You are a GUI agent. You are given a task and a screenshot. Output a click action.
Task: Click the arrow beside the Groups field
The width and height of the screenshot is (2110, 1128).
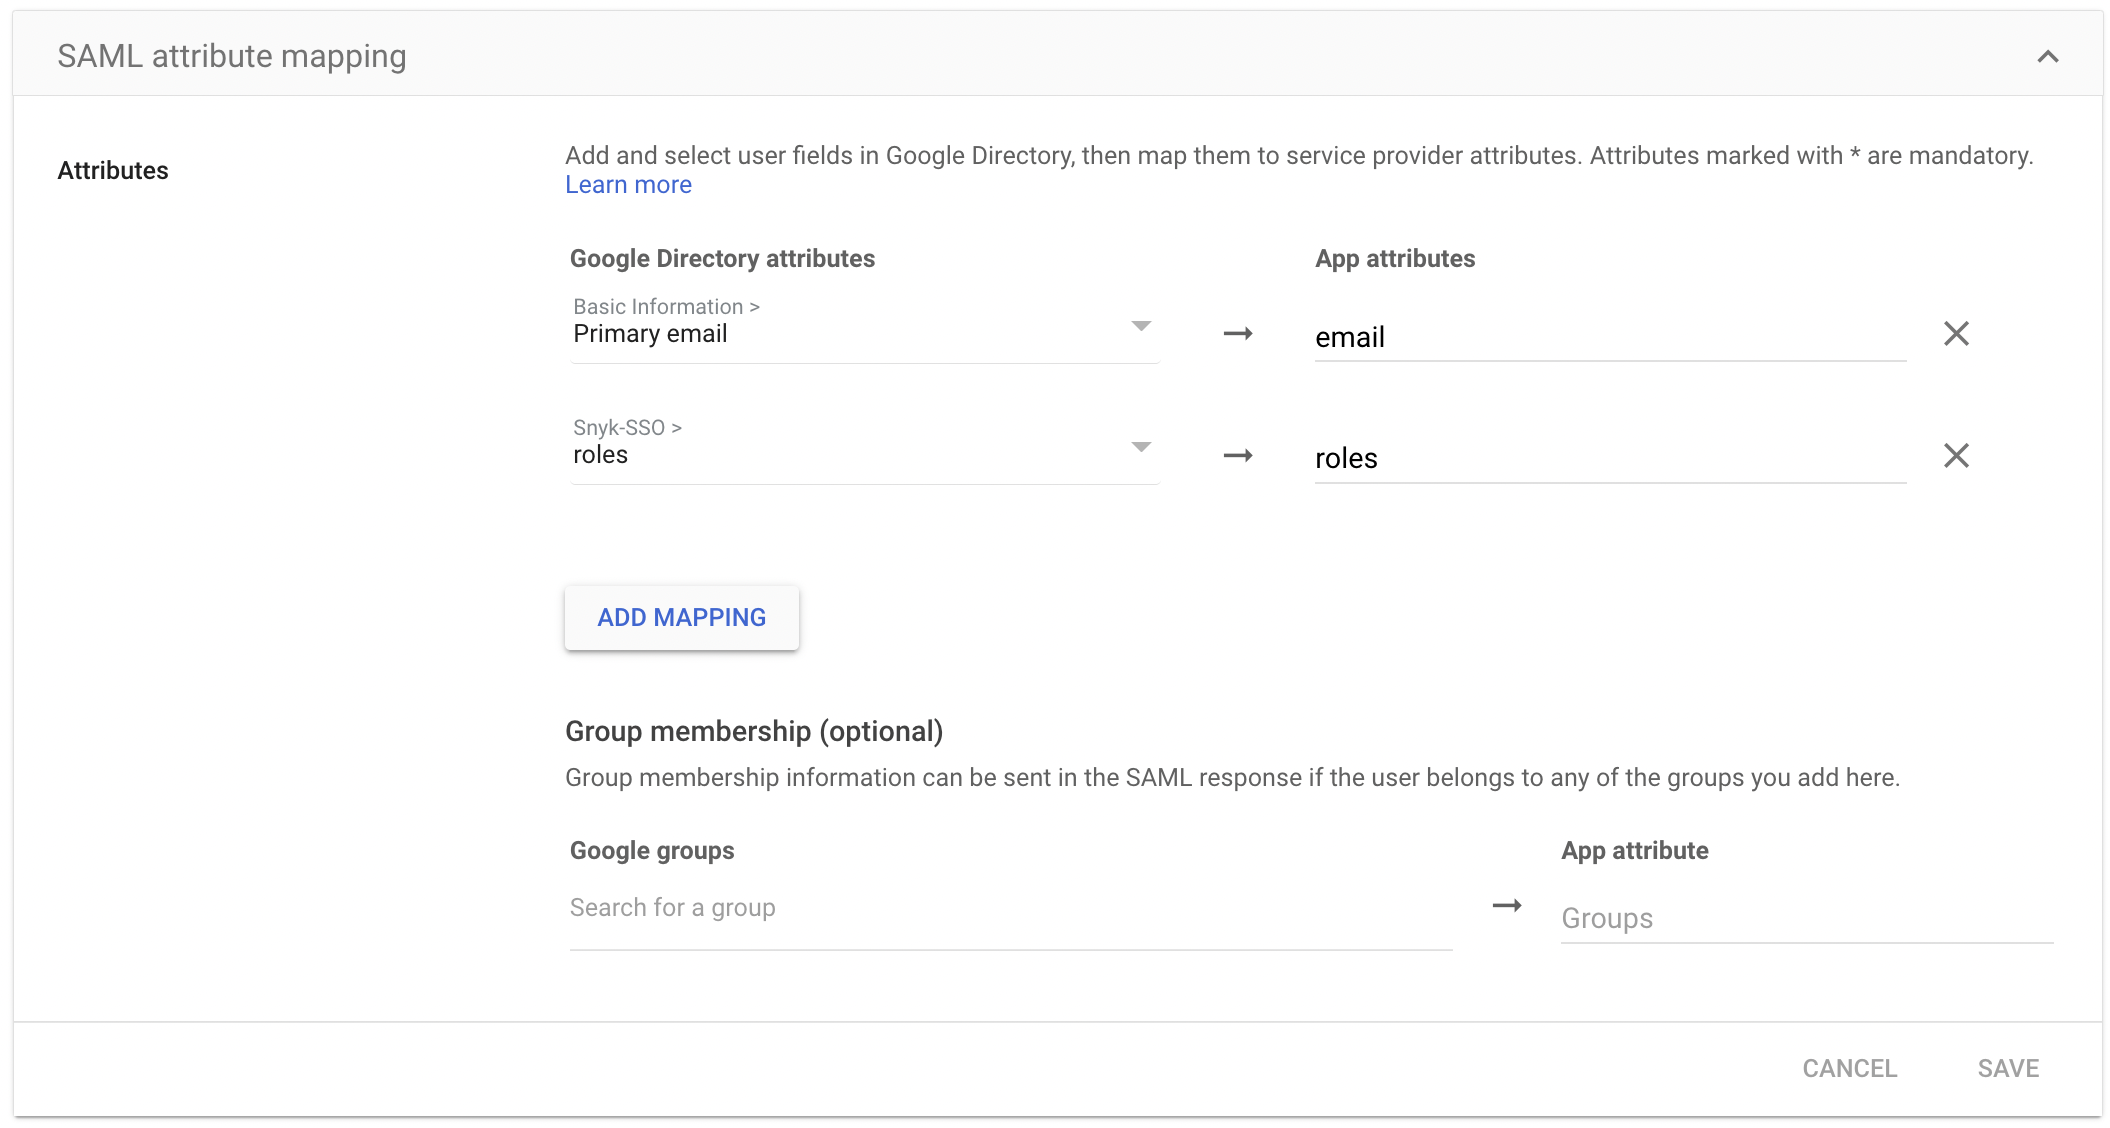coord(1506,905)
